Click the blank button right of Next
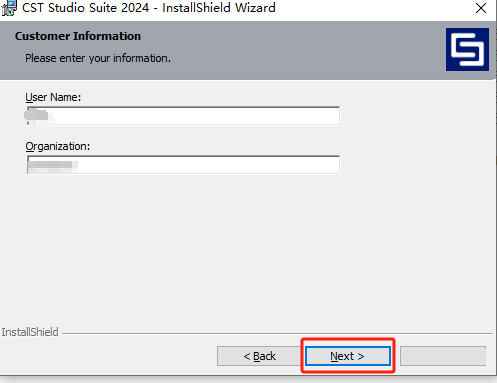Image resolution: width=497 pixels, height=383 pixels. pos(443,356)
